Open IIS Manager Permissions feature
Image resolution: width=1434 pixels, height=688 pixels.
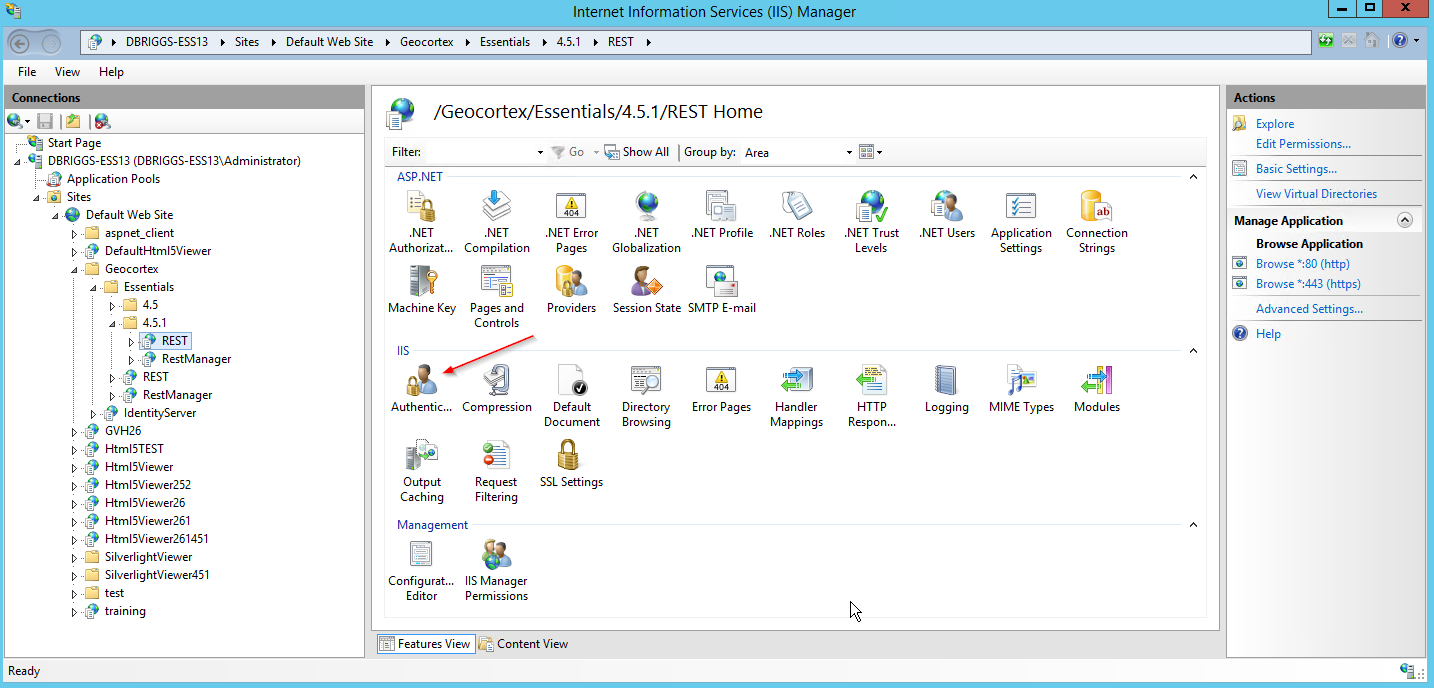coord(497,570)
